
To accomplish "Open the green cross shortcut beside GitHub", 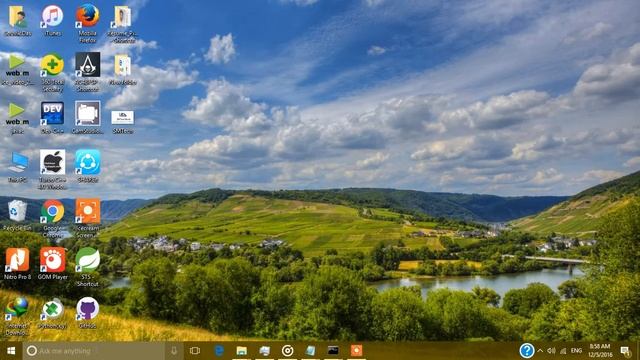I will [x=52, y=313].
